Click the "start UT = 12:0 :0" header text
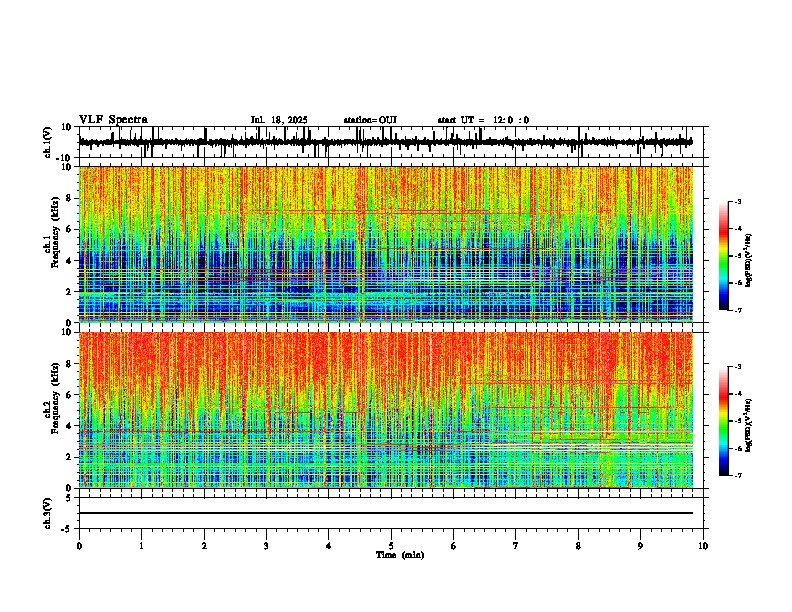Image resolution: width=792 pixels, height=612 pixels. [483, 120]
